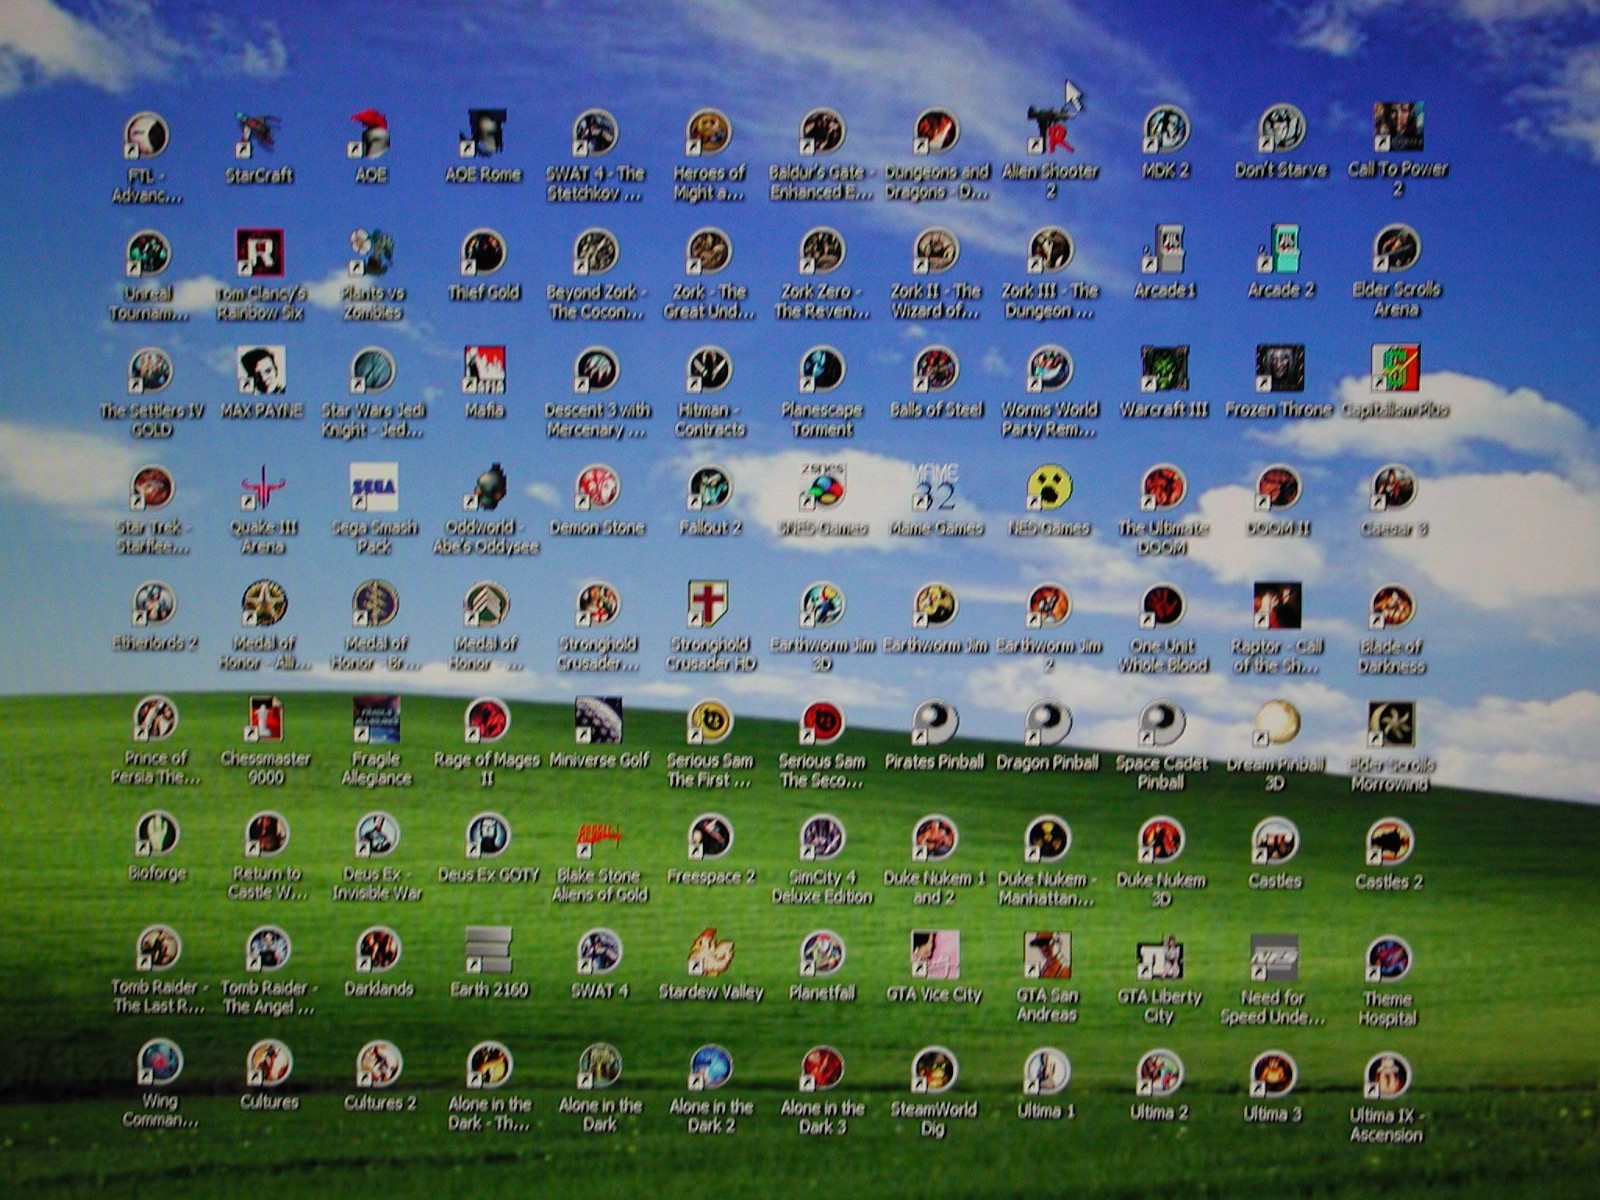
Task: Click Tom Clancy's Rainbow Six icon
Action: [x=260, y=253]
